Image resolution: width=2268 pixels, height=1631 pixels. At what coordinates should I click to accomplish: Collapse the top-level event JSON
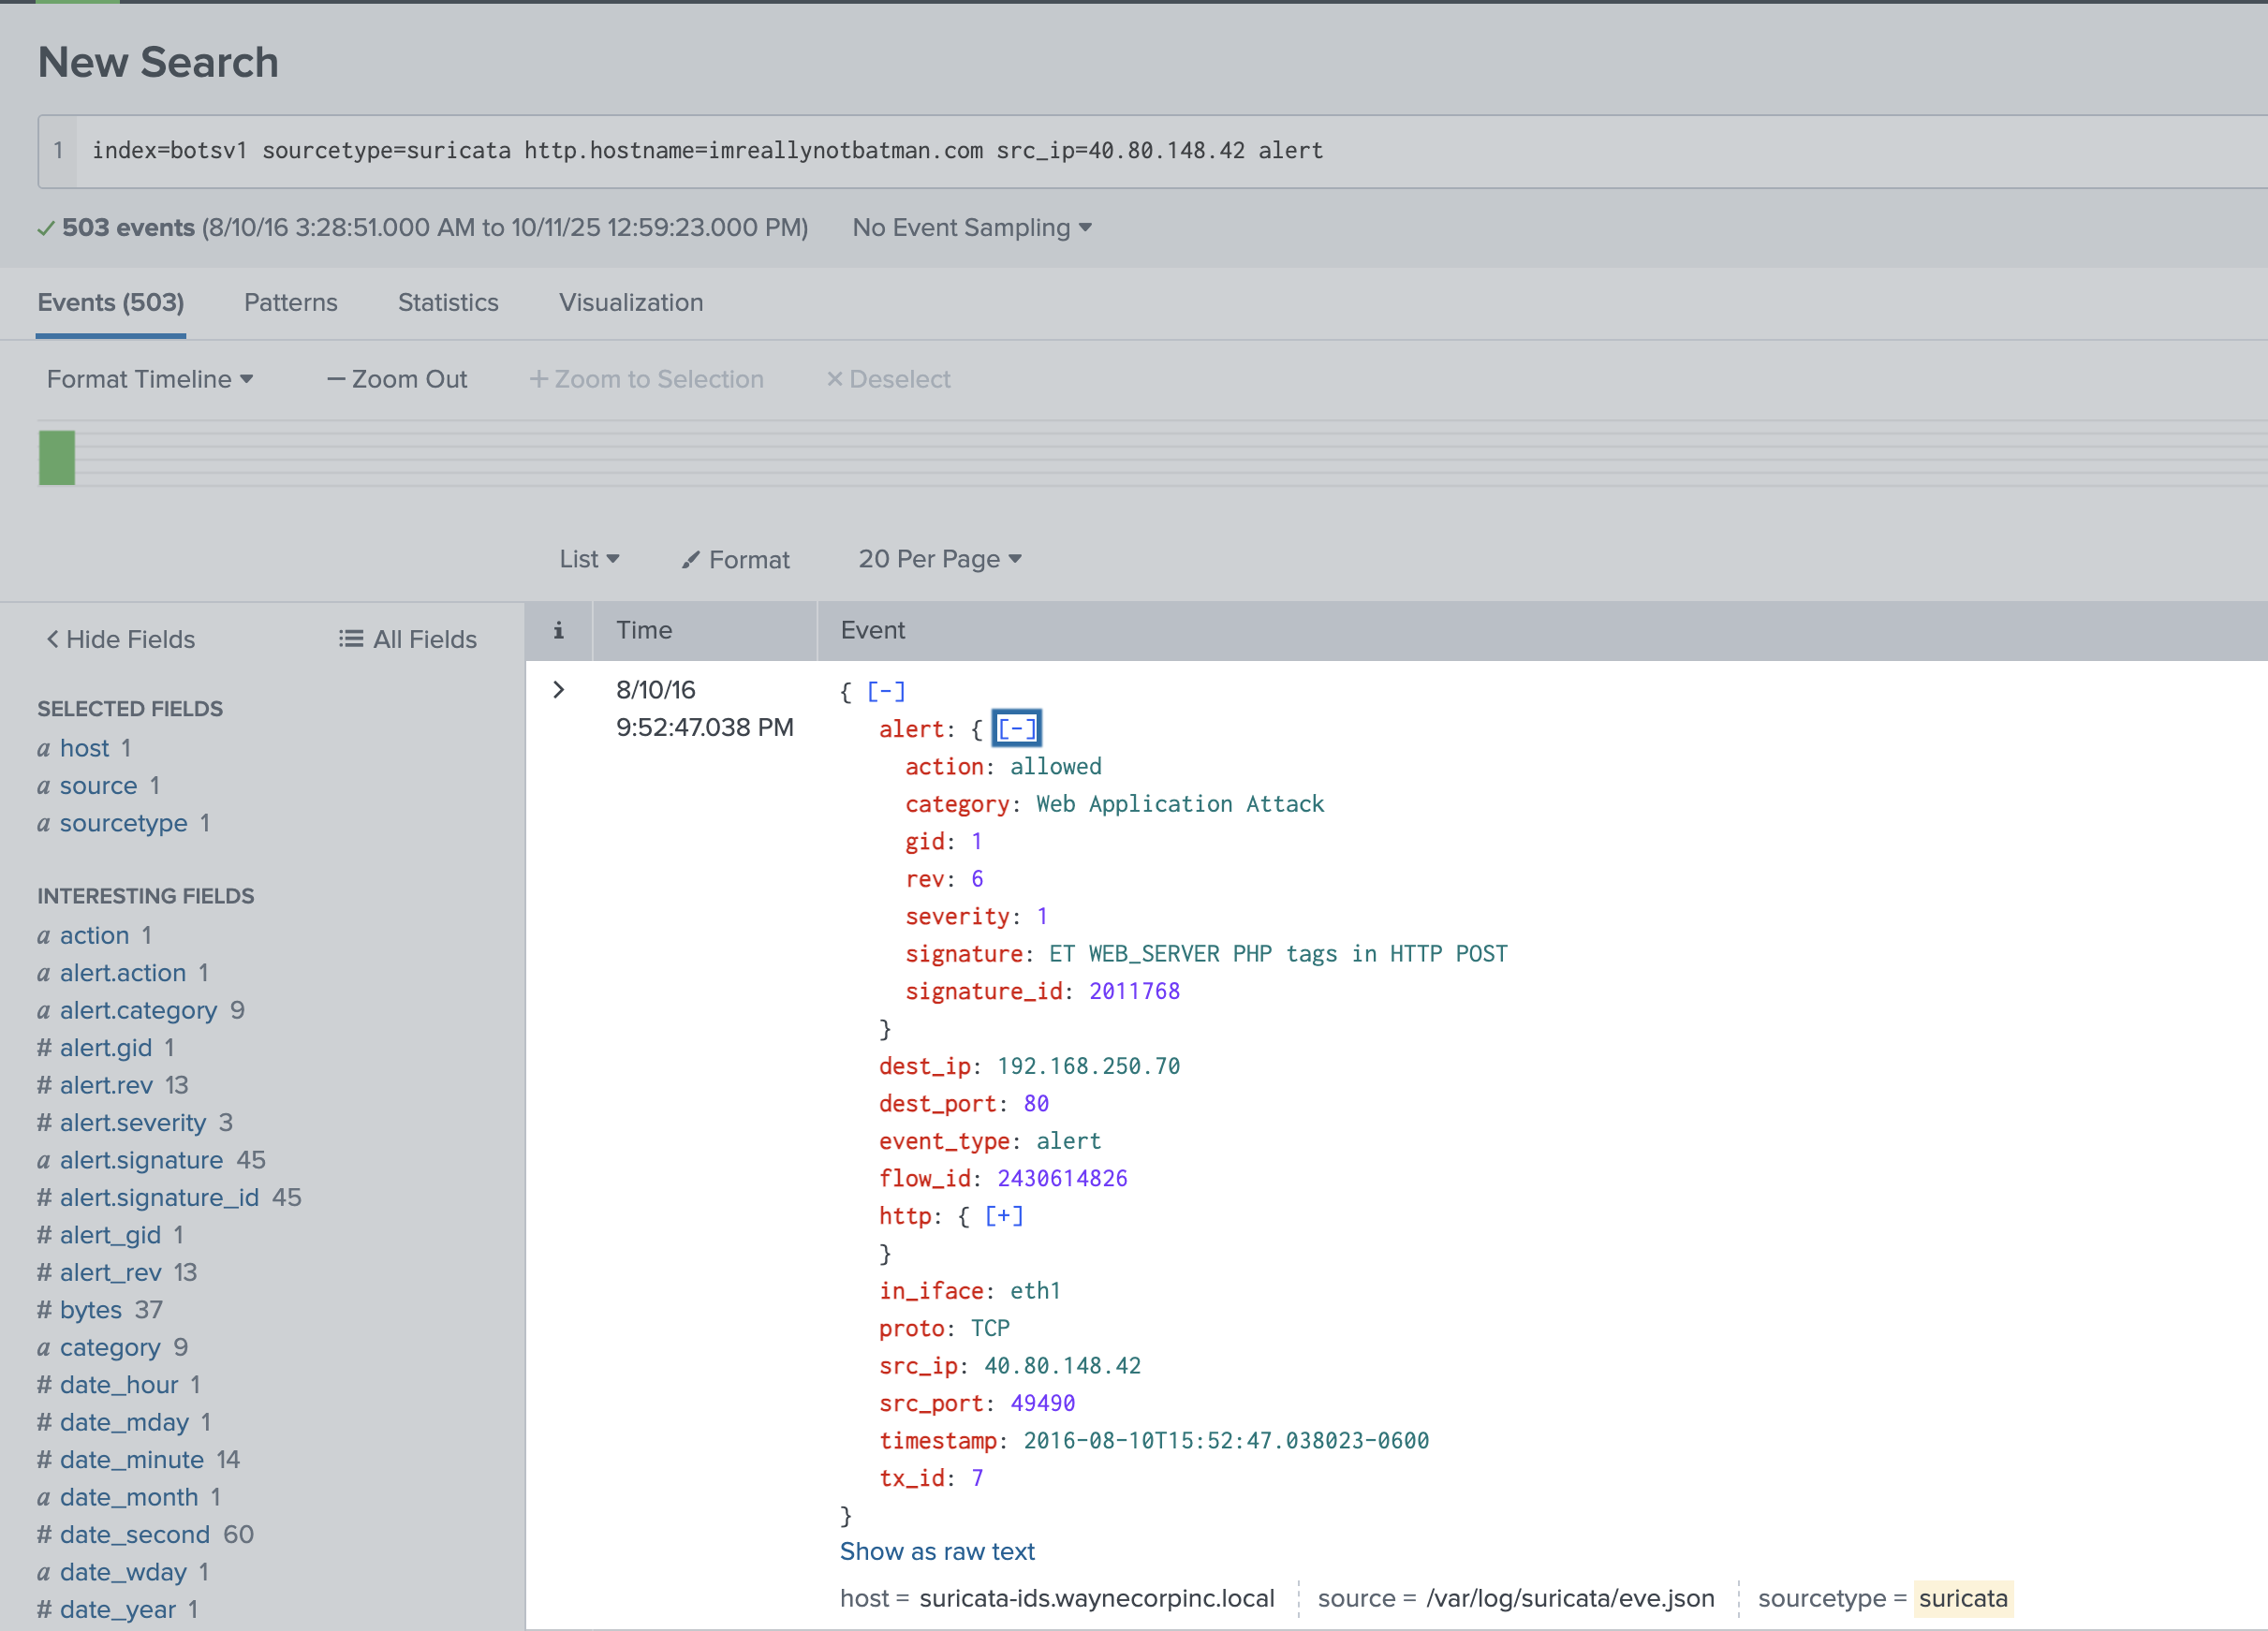(x=885, y=691)
